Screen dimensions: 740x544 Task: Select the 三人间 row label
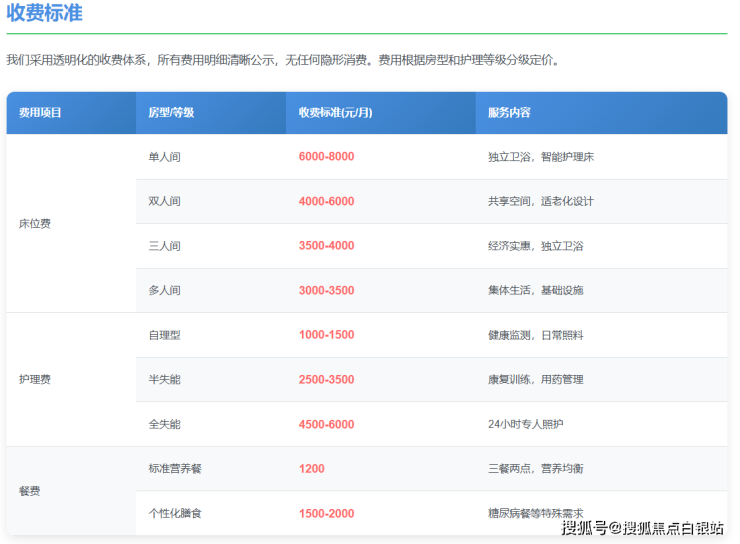164,246
